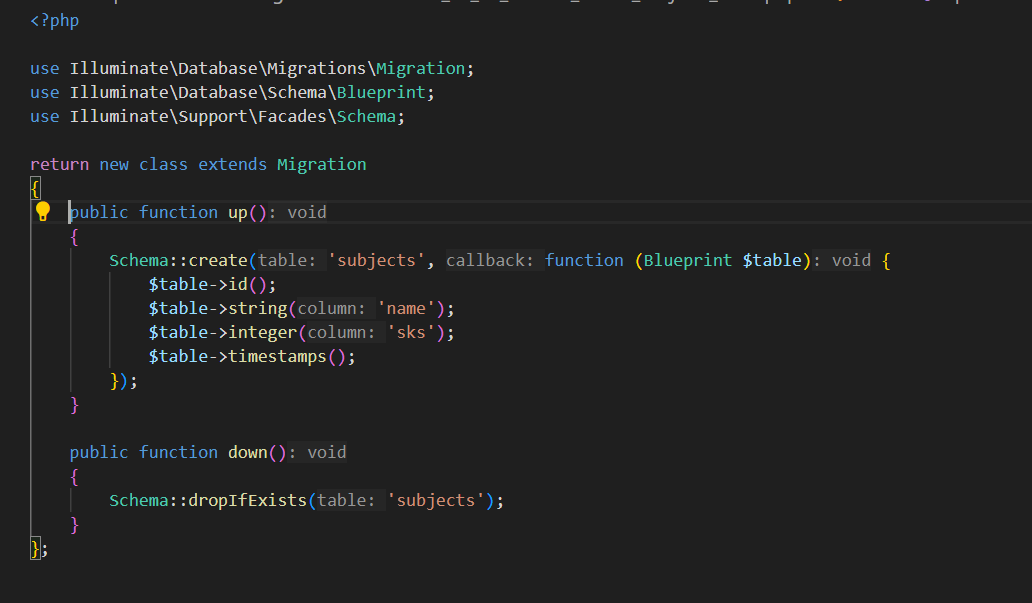Click the return keyword

[x=59, y=164]
